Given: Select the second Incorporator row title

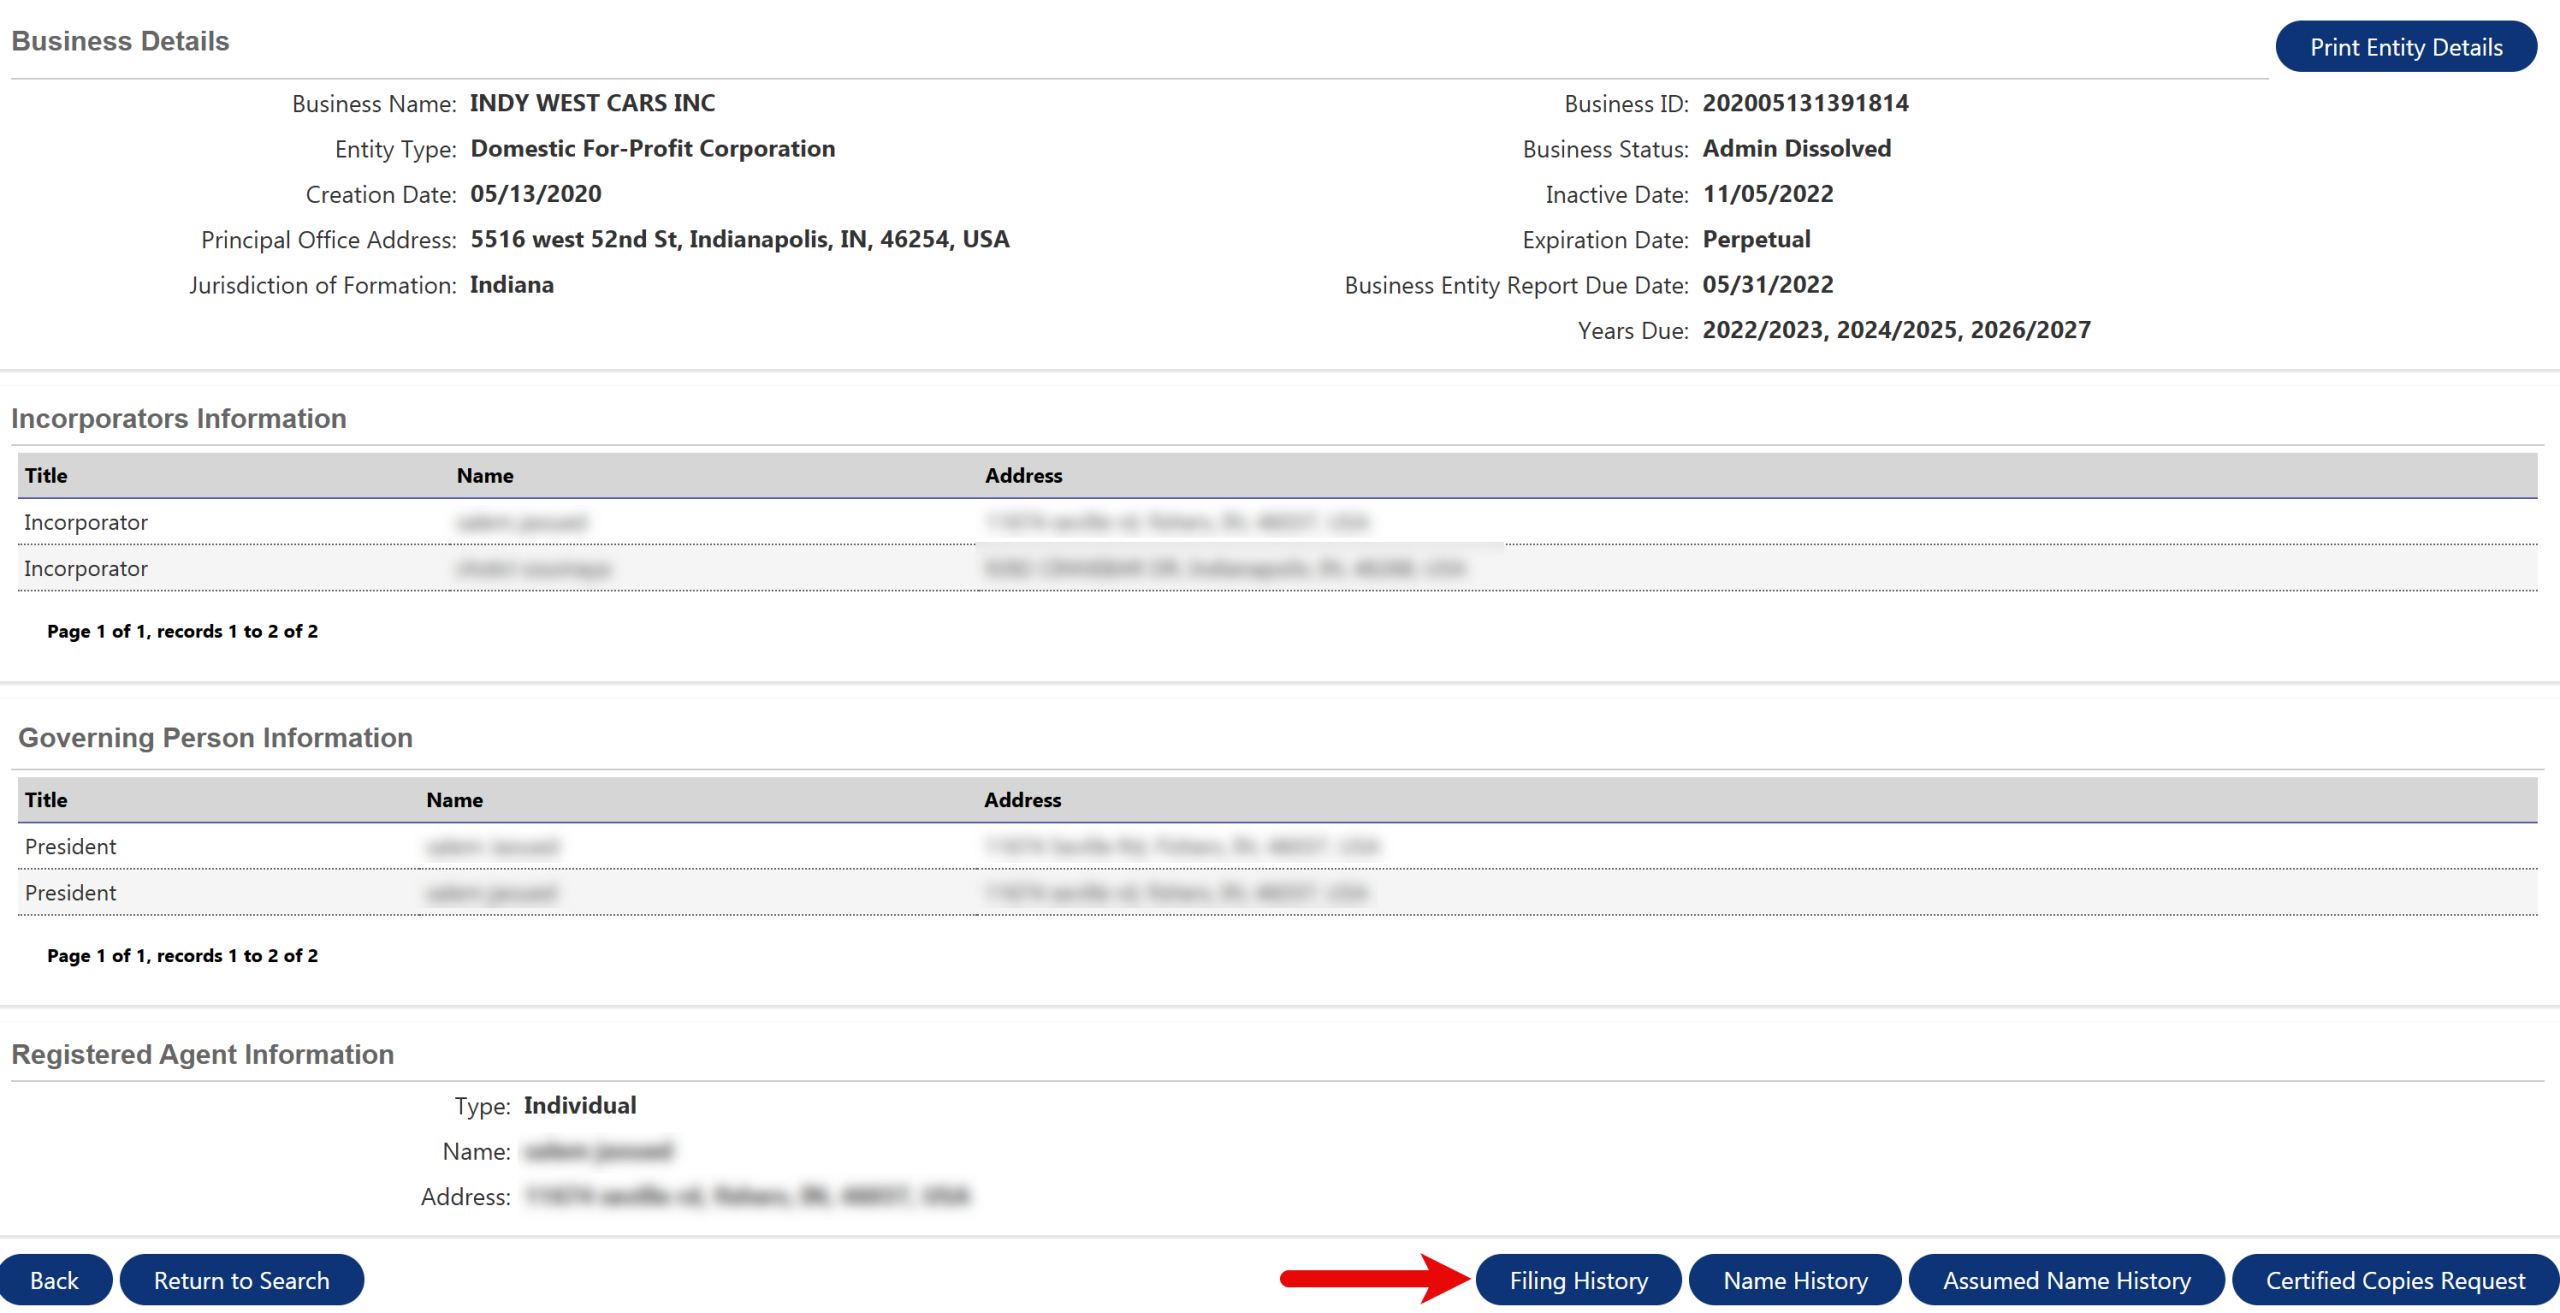Looking at the screenshot, I should pyautogui.click(x=86, y=568).
